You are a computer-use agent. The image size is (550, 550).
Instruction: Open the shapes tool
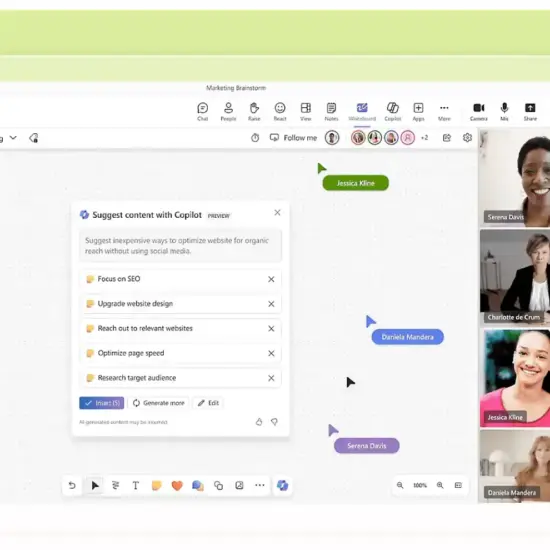219,485
